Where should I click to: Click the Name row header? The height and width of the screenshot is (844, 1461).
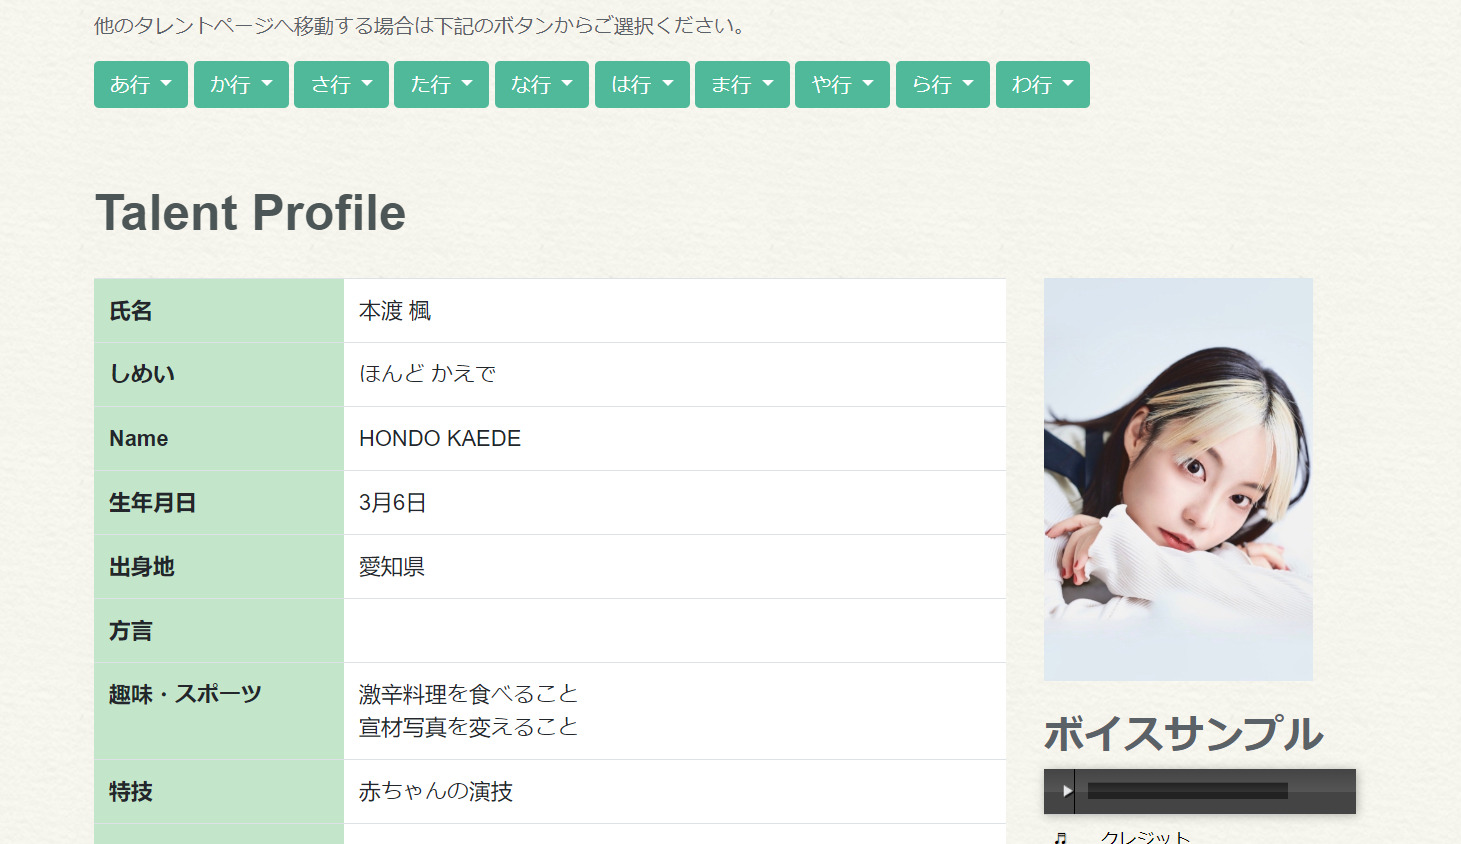219,439
